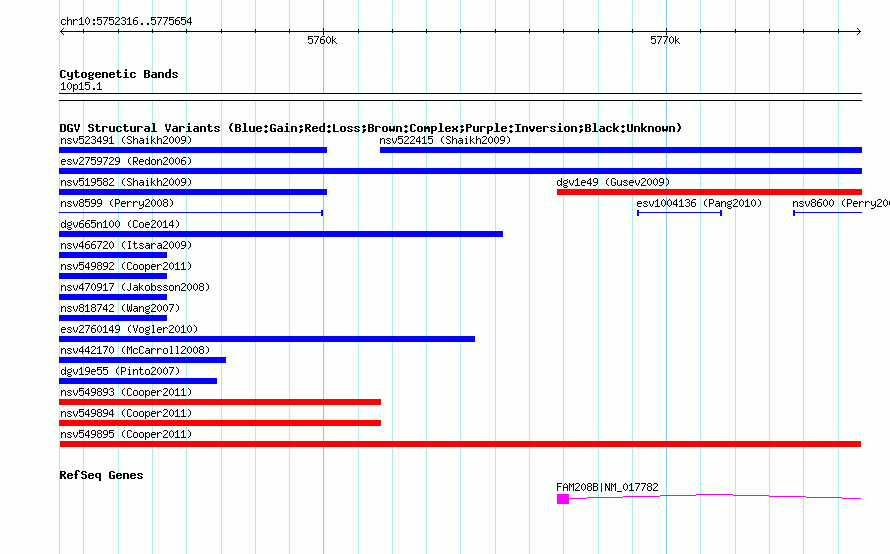Click the nsv8599 (Perry2008) thin blue feature
The height and width of the screenshot is (554, 890).
point(191,213)
